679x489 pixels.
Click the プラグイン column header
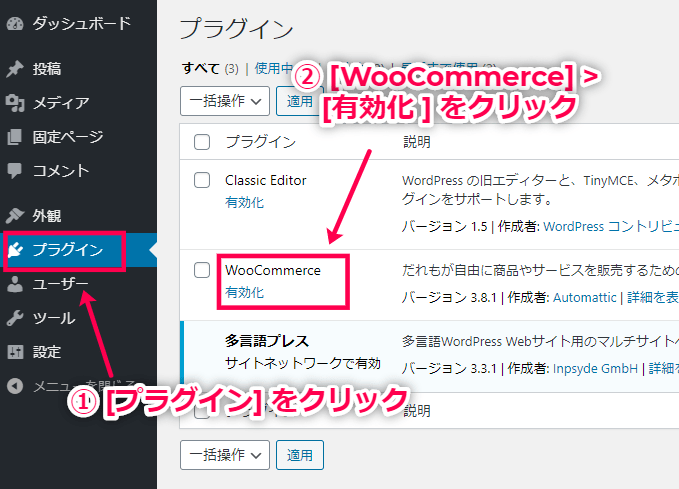(261, 142)
